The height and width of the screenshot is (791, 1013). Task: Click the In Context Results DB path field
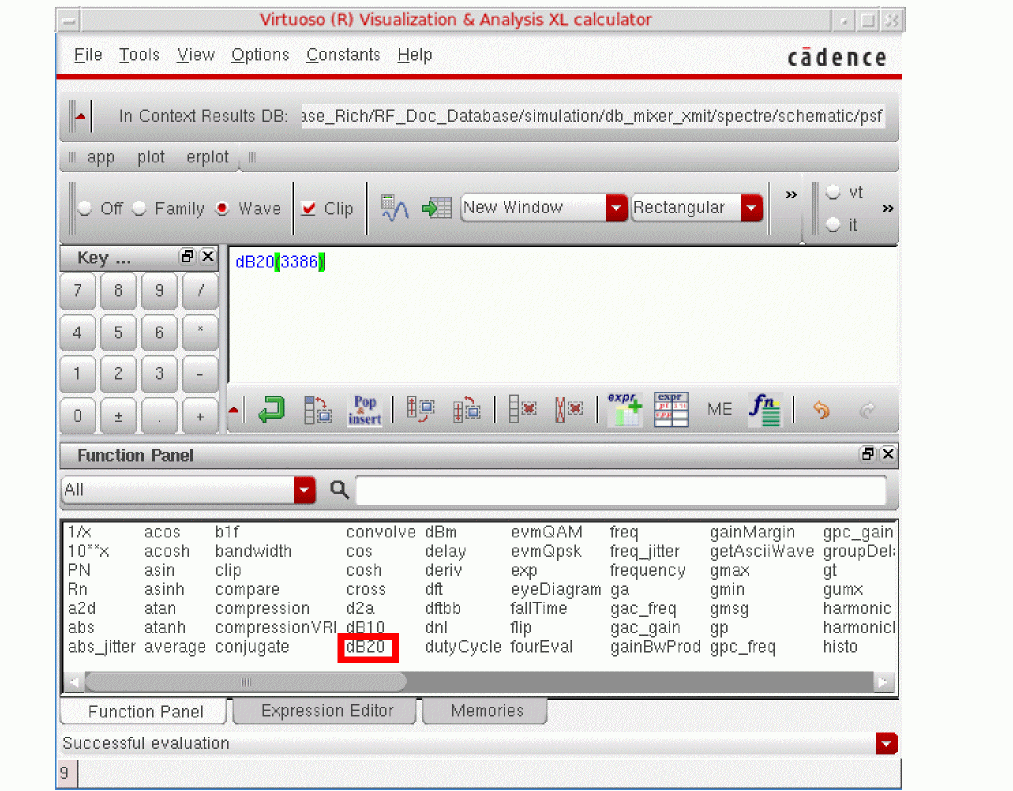(592, 116)
